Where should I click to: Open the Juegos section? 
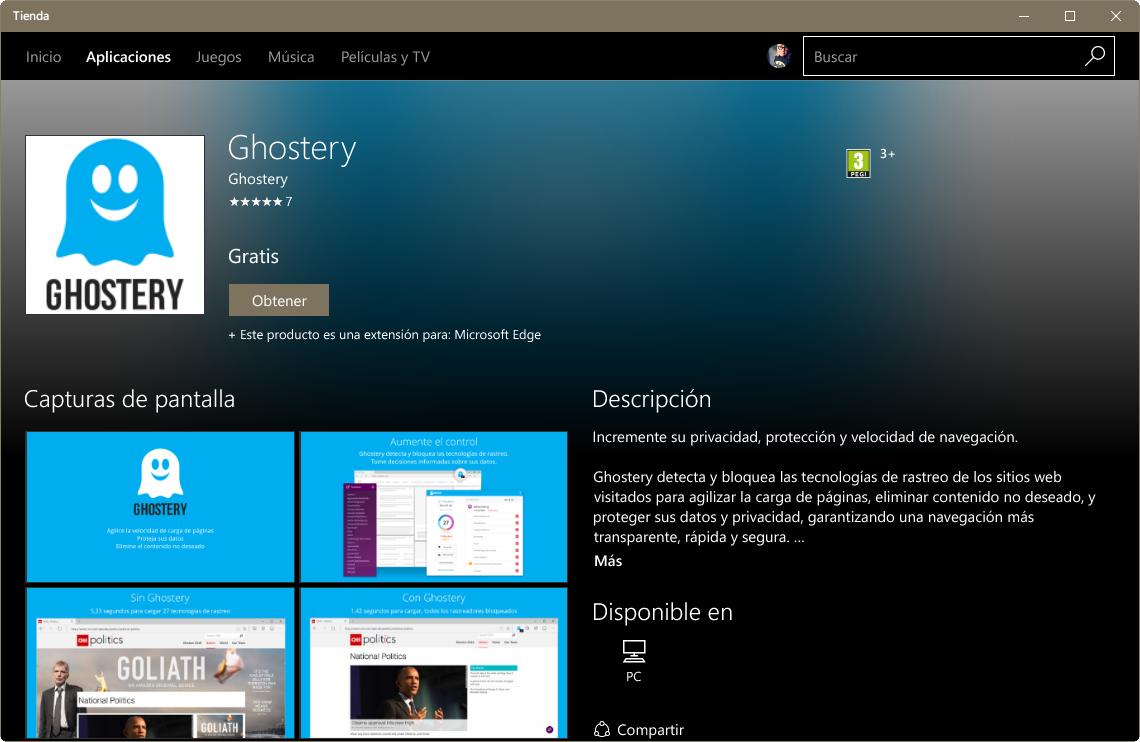coord(218,57)
